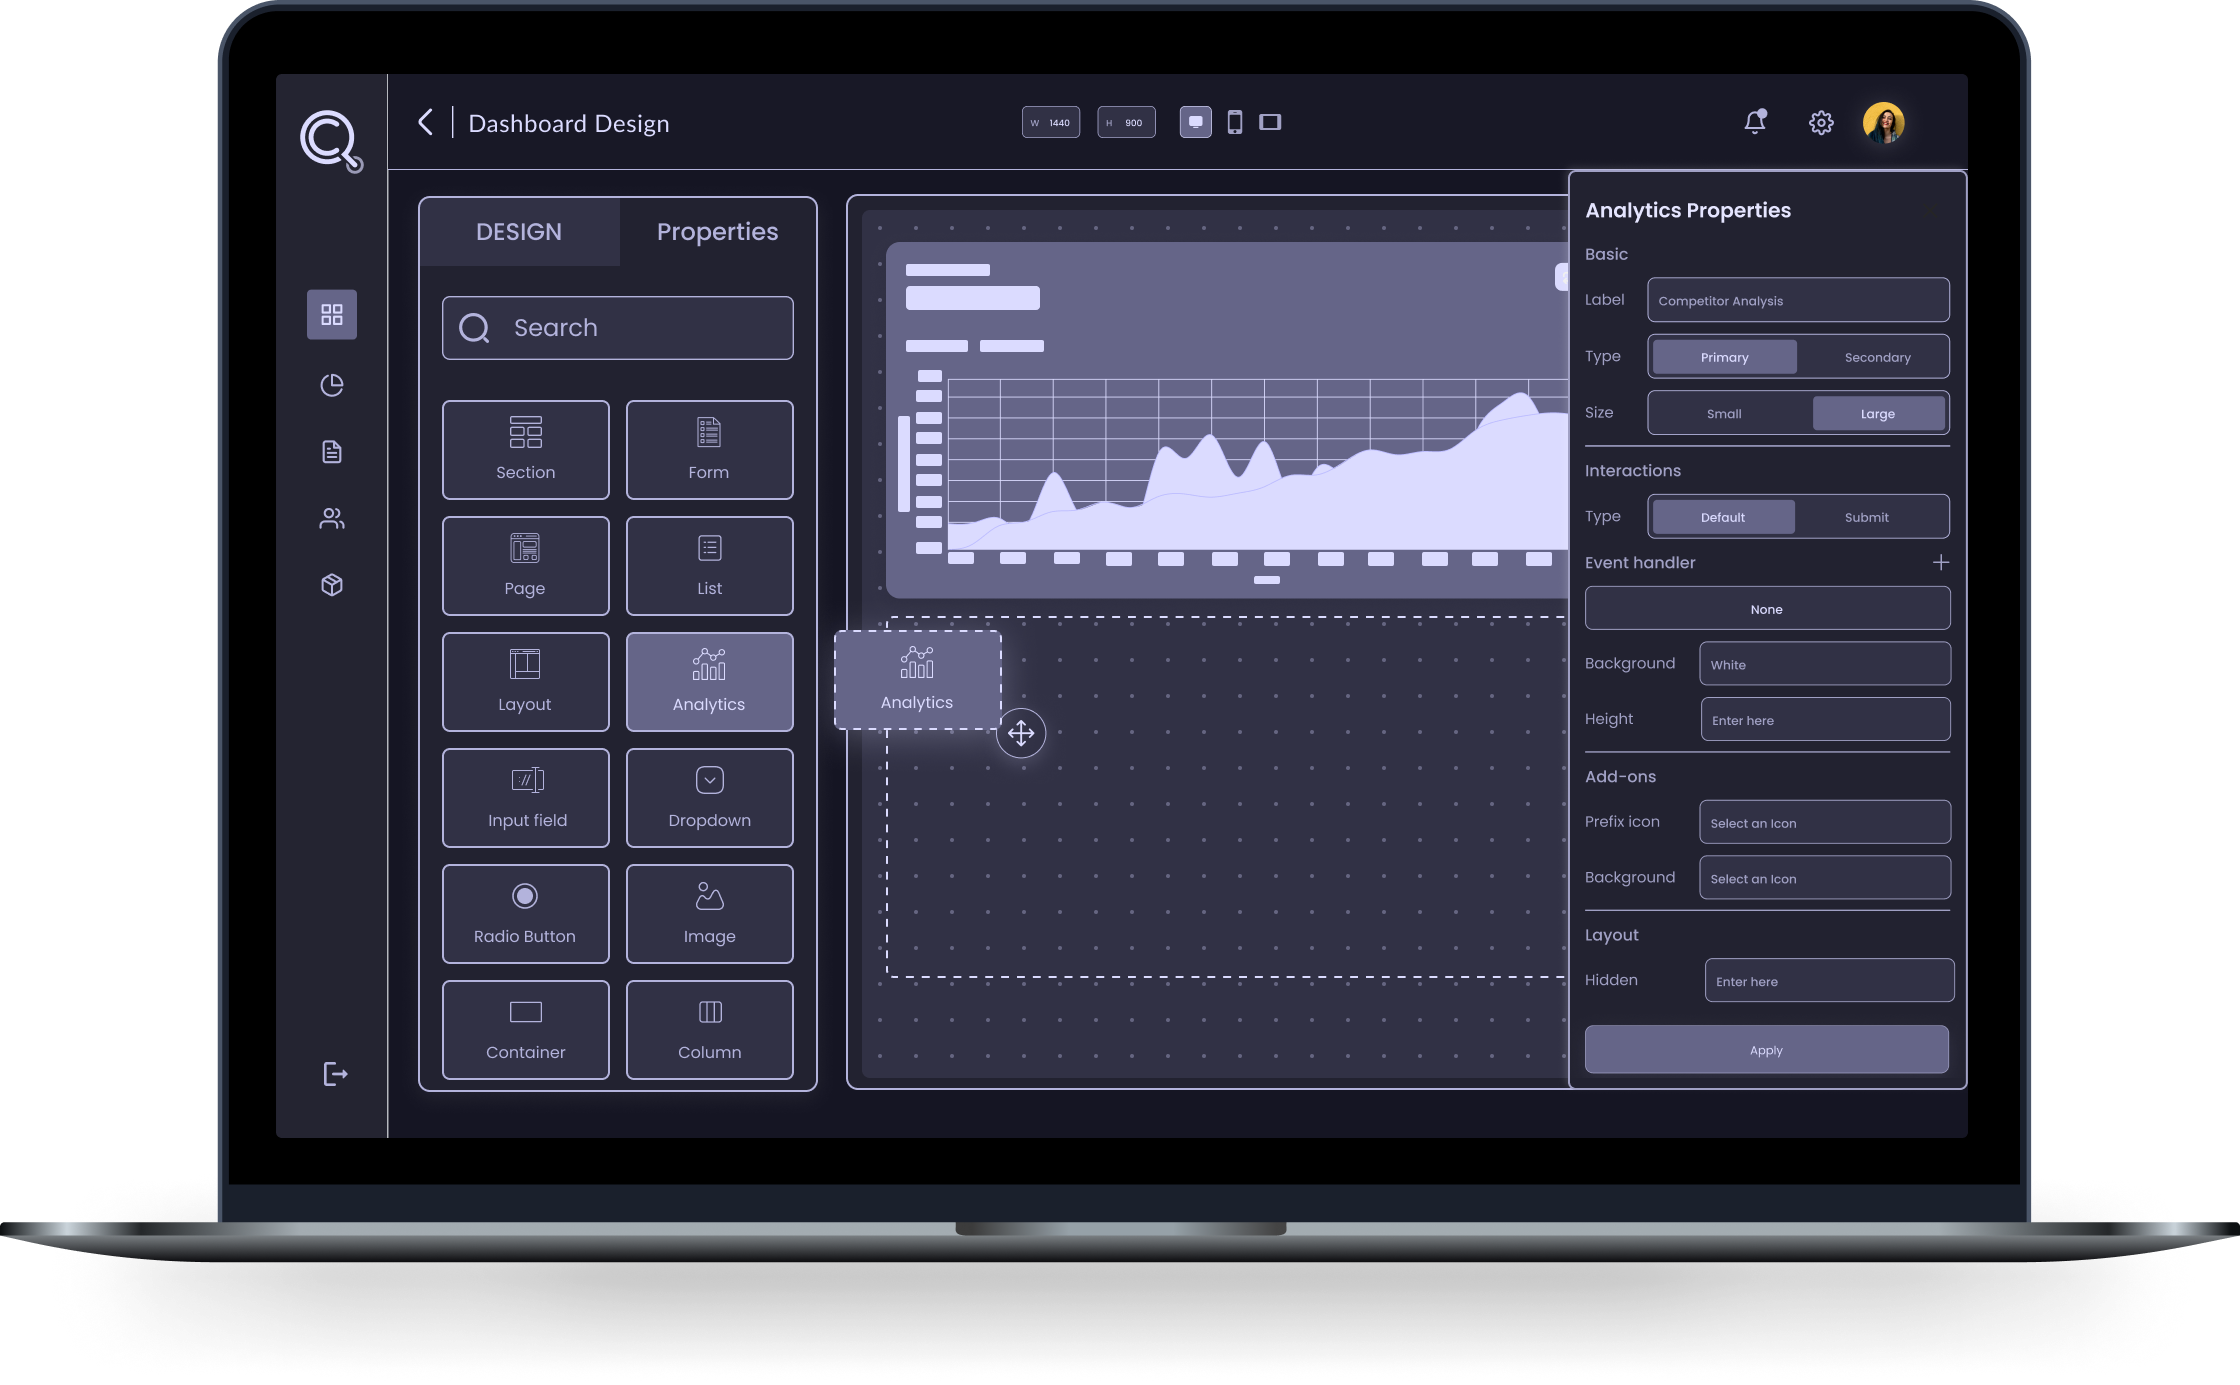Open the users sidebar icon

pos(332,518)
